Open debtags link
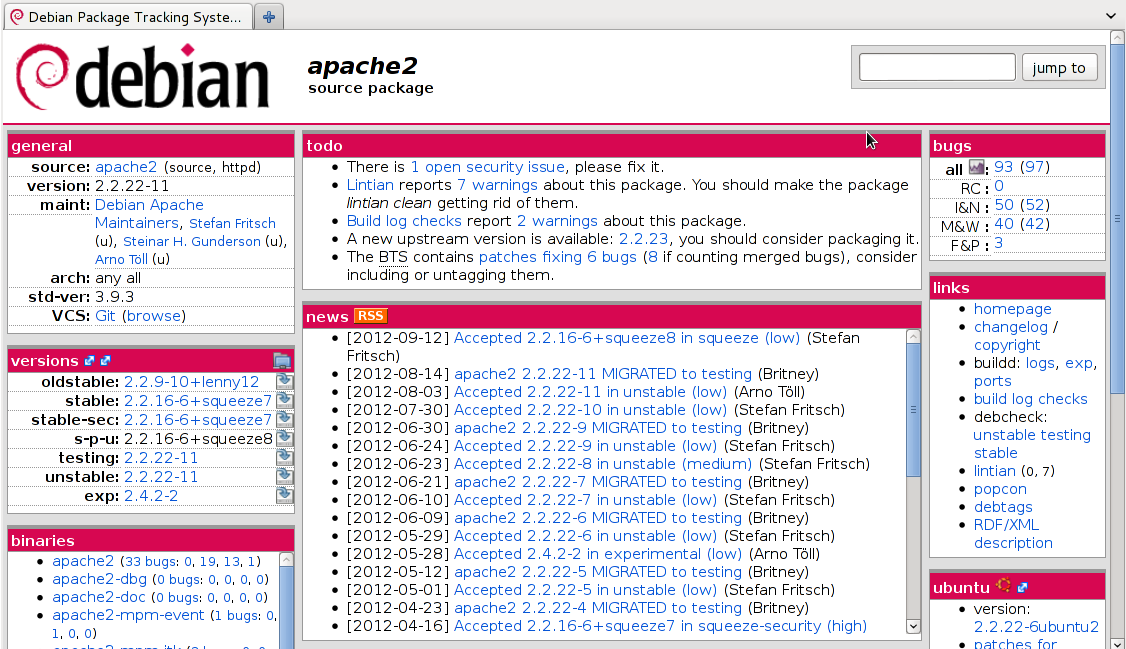This screenshot has width=1126, height=649. 1003,507
